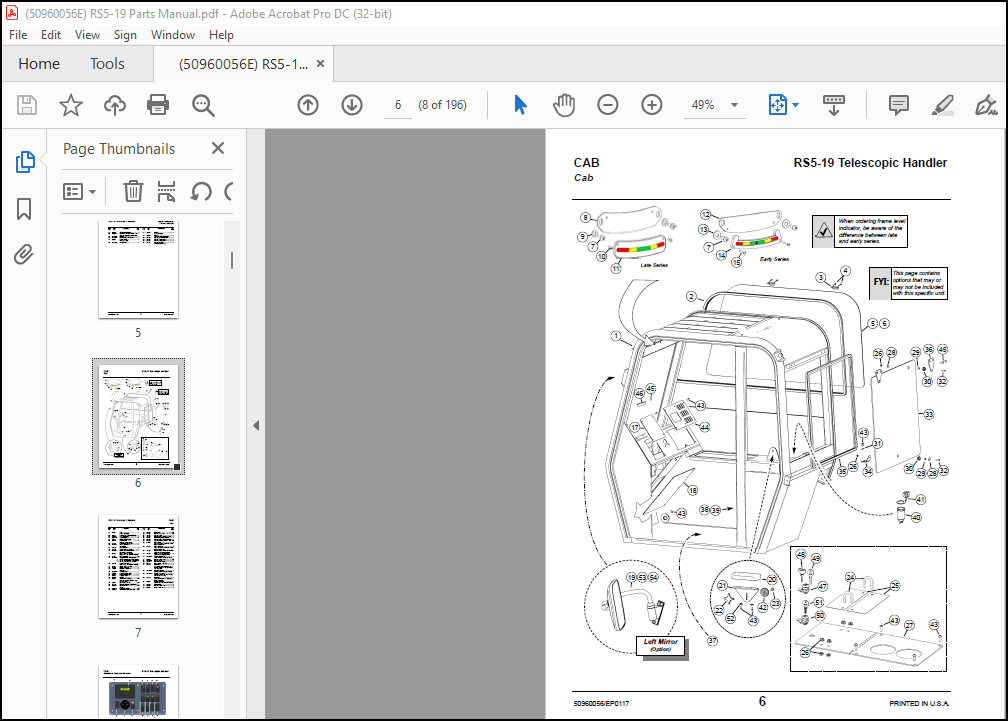Upload file to cloud icon
Screen dimensions: 1008x721
pos(114,105)
